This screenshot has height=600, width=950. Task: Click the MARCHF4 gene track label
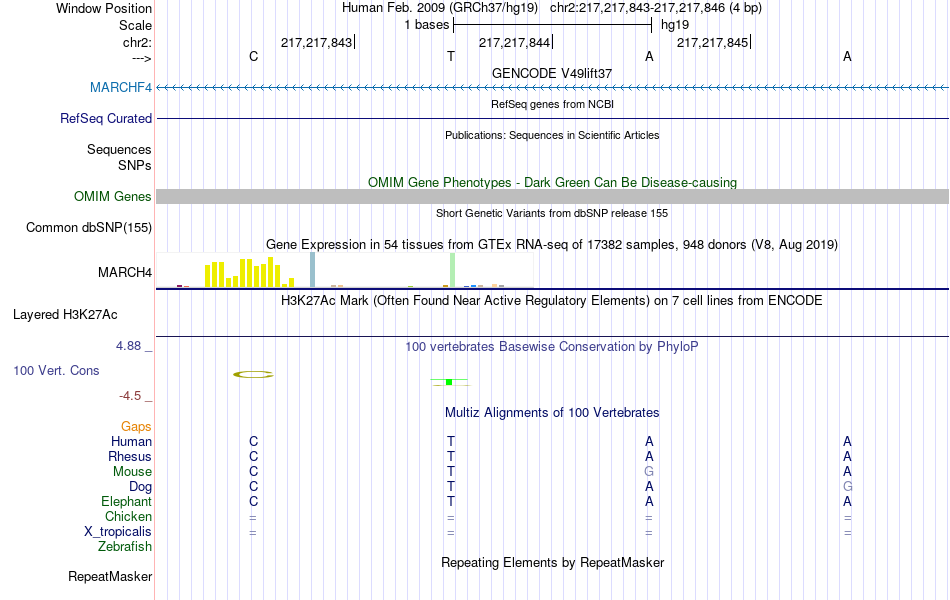pos(121,87)
